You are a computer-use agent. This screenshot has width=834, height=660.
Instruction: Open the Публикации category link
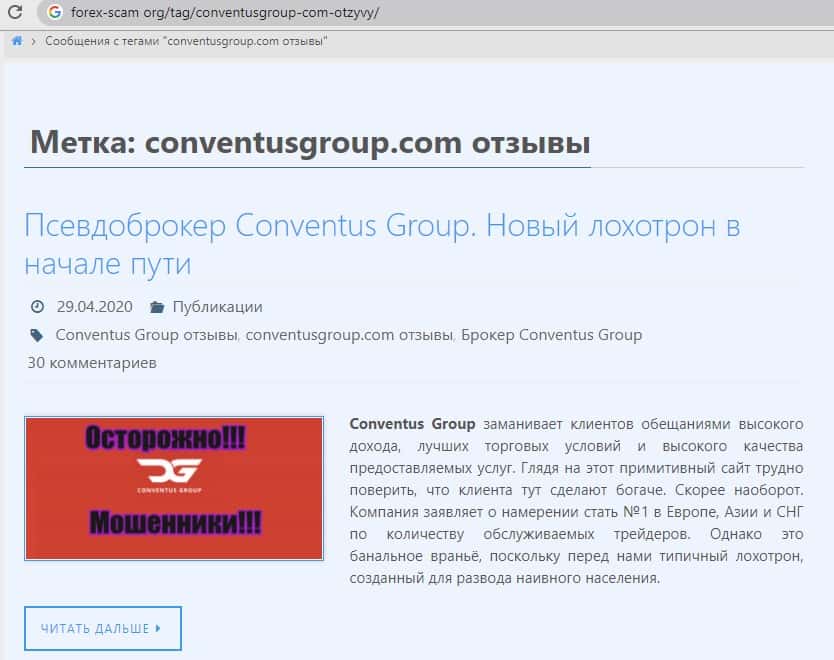tap(218, 307)
